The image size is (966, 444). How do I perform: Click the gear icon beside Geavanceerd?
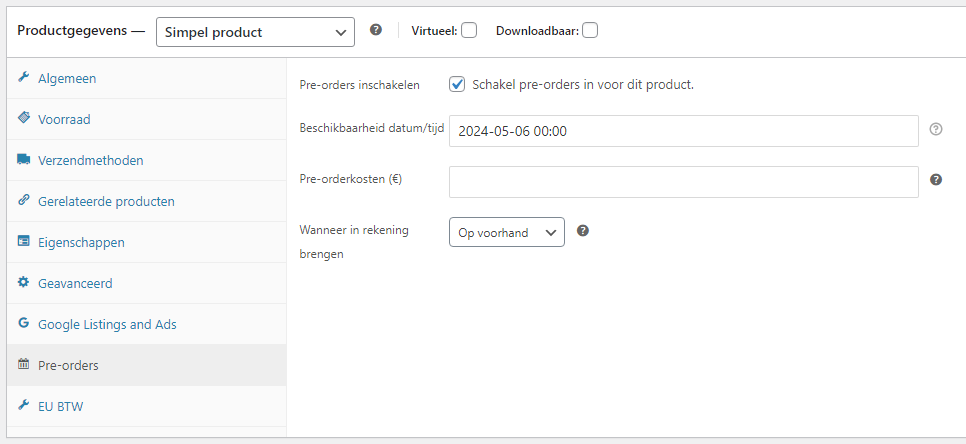tap(23, 282)
